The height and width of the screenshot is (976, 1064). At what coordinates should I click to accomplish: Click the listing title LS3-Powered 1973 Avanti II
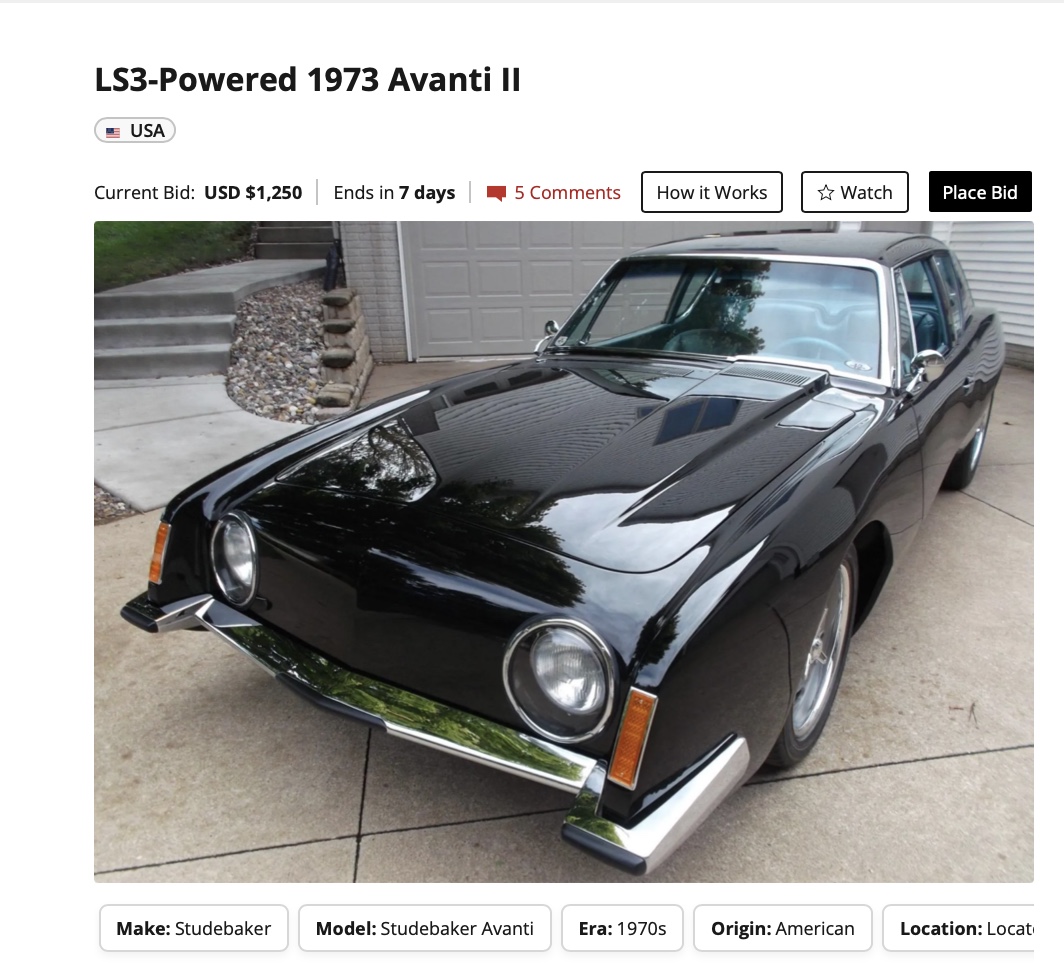[x=307, y=79]
